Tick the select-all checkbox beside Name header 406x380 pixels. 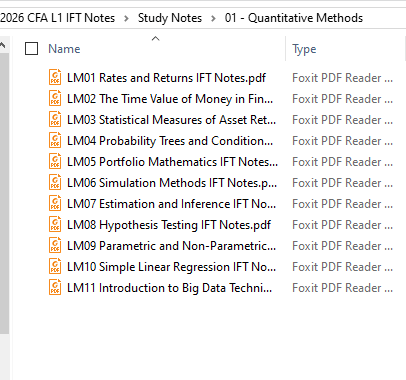31,49
